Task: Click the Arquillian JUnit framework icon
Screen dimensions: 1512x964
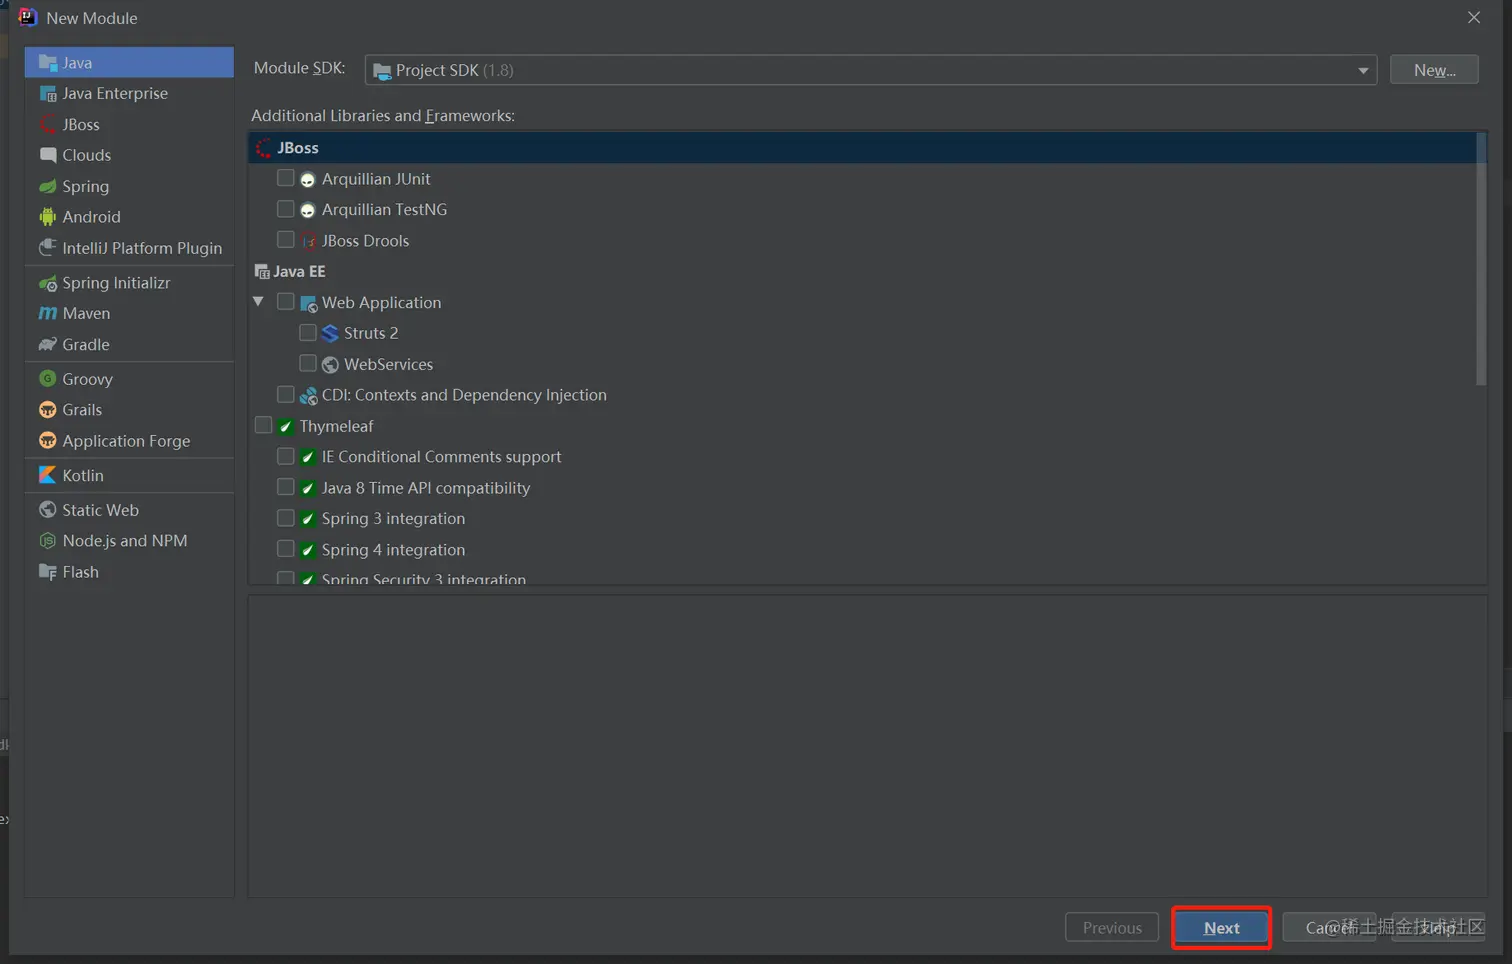Action: pyautogui.click(x=308, y=180)
